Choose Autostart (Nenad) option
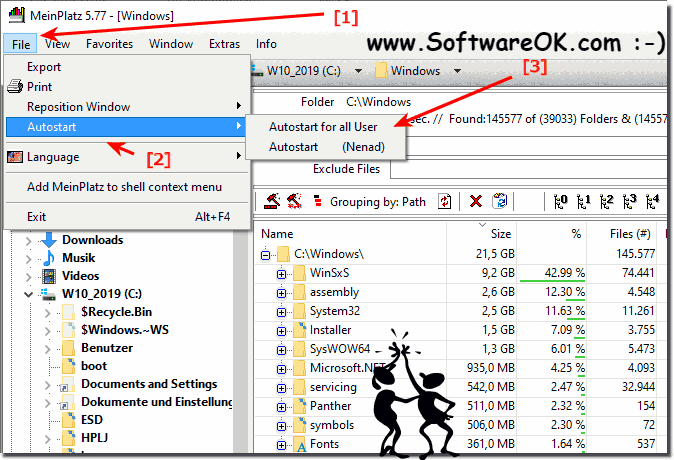Screen dimensions: 674x460 coord(326,147)
